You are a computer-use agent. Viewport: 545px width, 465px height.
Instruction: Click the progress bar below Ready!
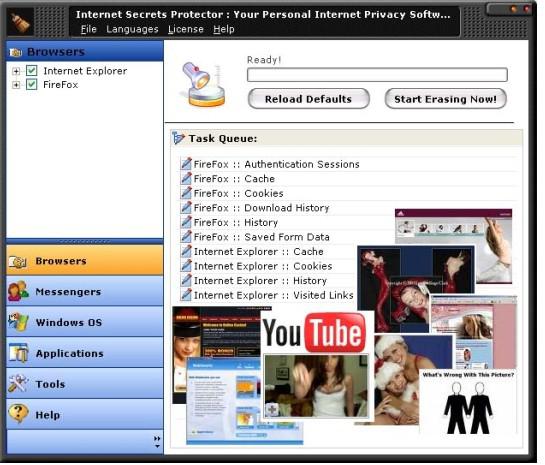click(377, 75)
